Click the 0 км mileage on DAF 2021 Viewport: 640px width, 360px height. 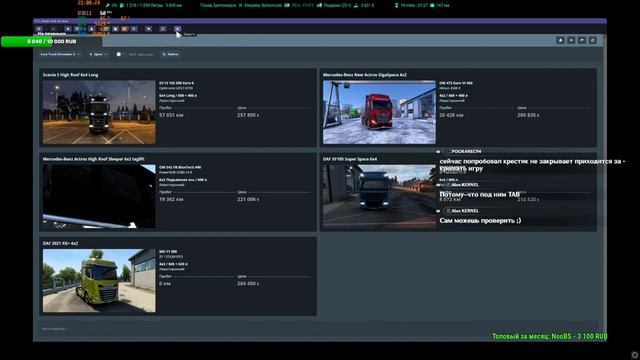165,284
